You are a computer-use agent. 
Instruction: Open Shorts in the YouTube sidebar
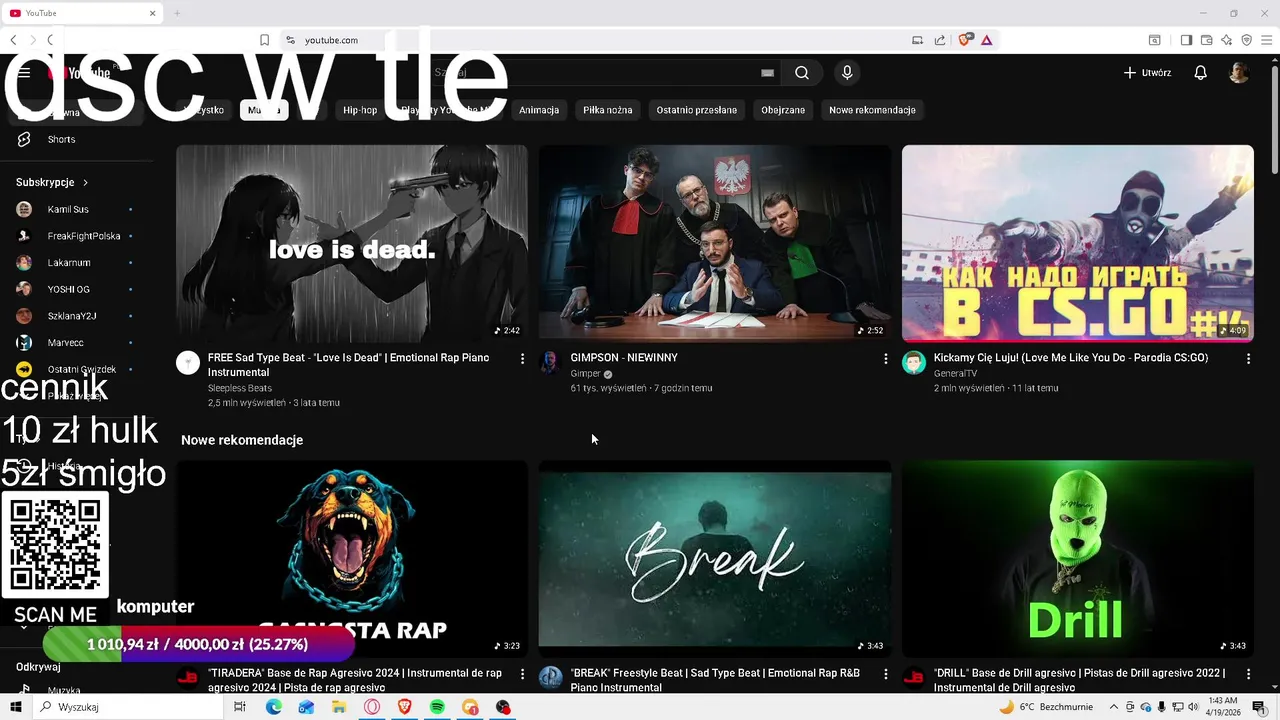click(61, 139)
